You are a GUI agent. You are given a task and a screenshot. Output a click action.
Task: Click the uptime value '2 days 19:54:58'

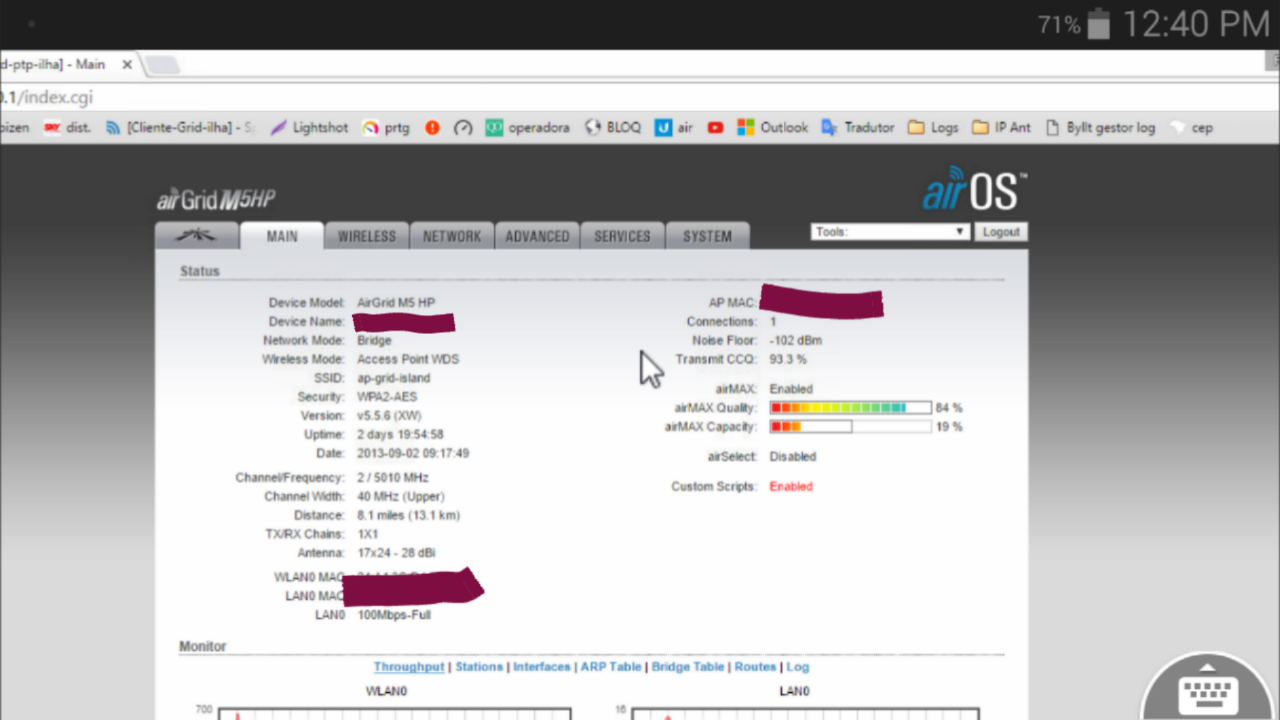tap(400, 435)
